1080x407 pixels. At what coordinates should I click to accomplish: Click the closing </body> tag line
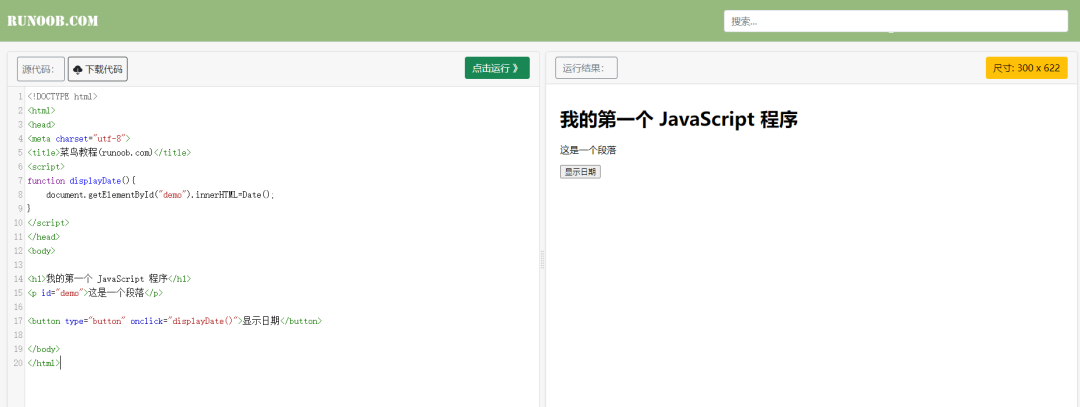pos(43,349)
